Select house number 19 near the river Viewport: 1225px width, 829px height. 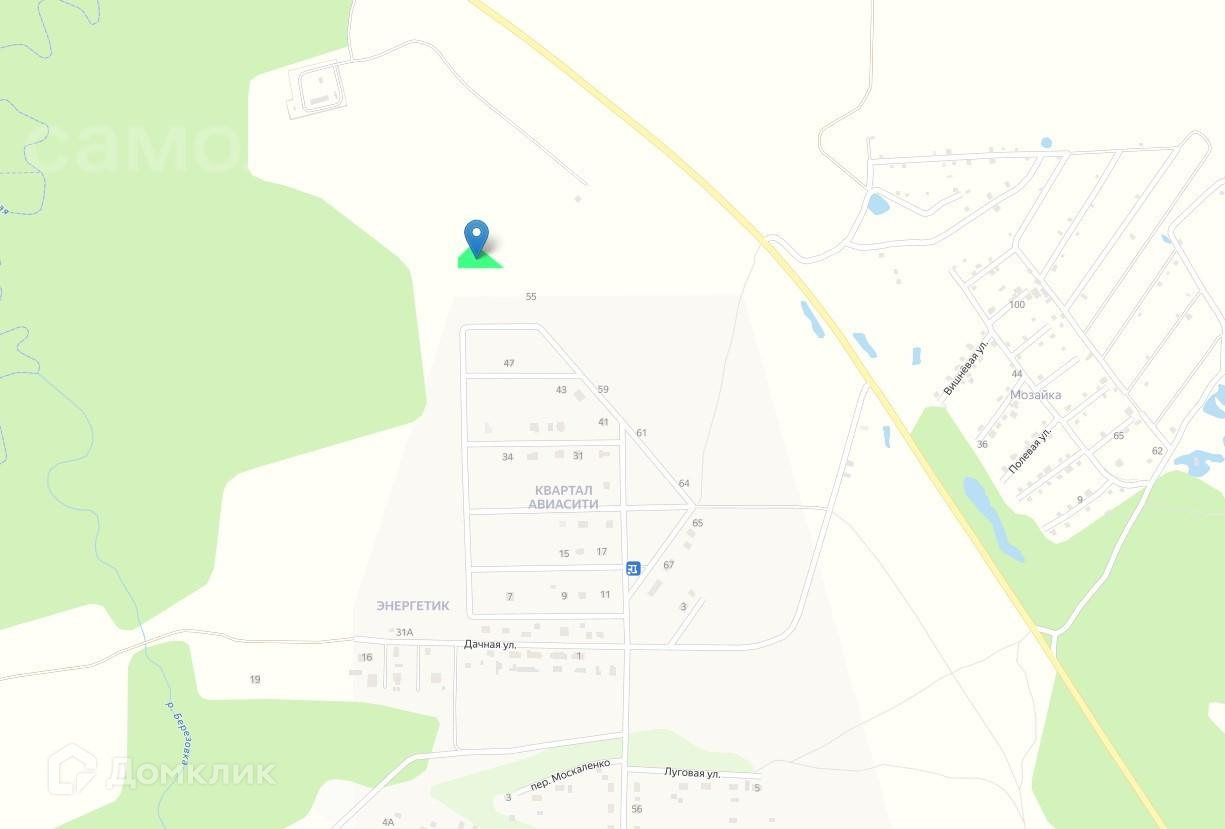[255, 680]
